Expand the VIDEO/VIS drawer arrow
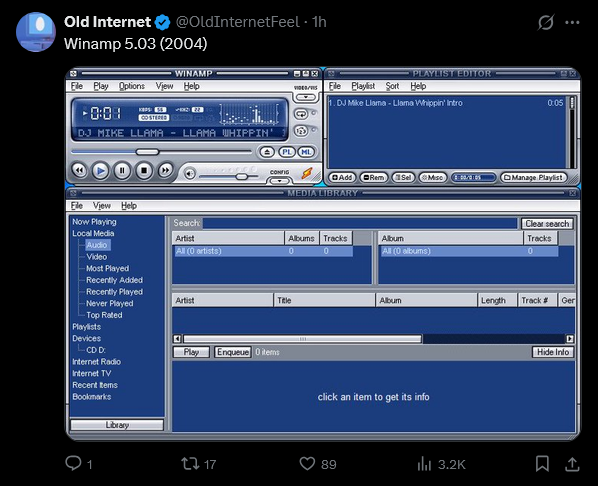Image resolution: width=598 pixels, height=486 pixels. tap(305, 97)
